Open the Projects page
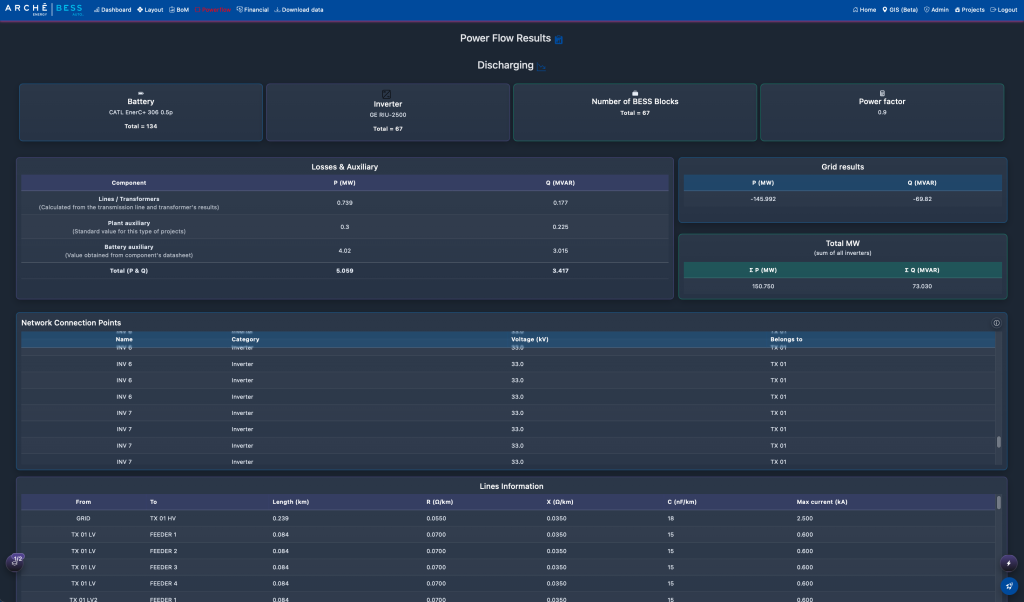 tap(970, 9)
